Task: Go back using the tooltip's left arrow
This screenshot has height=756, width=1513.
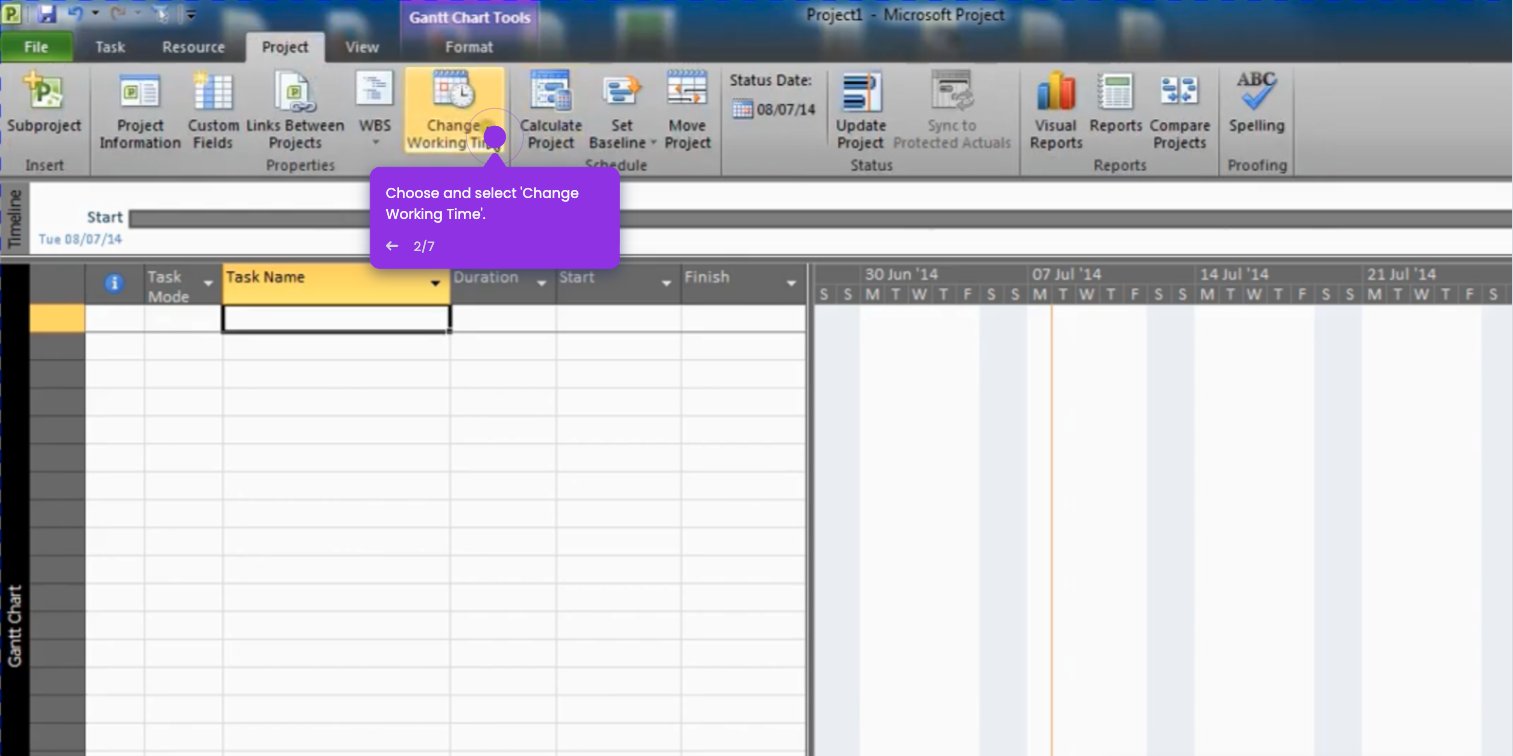Action: (392, 246)
